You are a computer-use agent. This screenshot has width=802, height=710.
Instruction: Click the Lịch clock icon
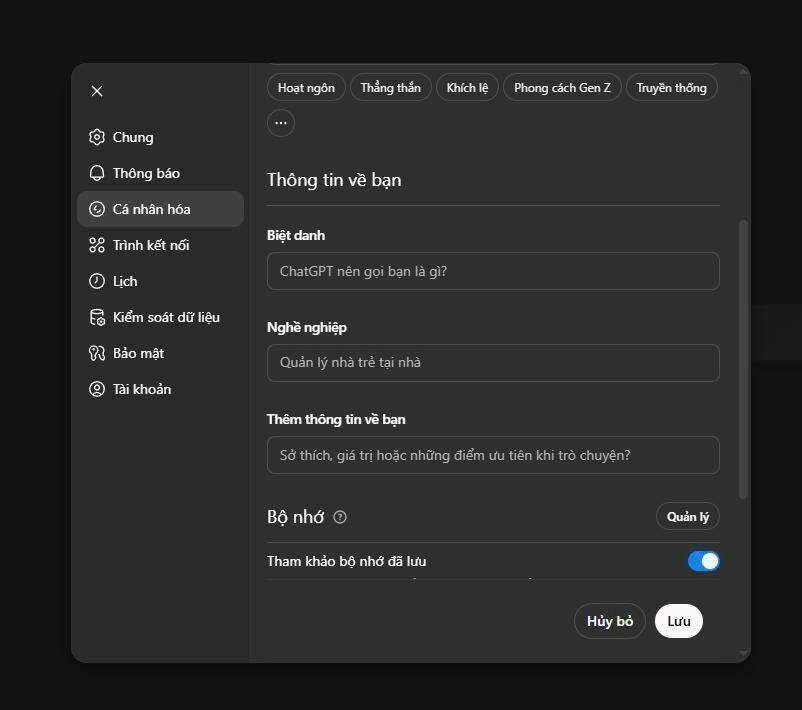coord(97,281)
